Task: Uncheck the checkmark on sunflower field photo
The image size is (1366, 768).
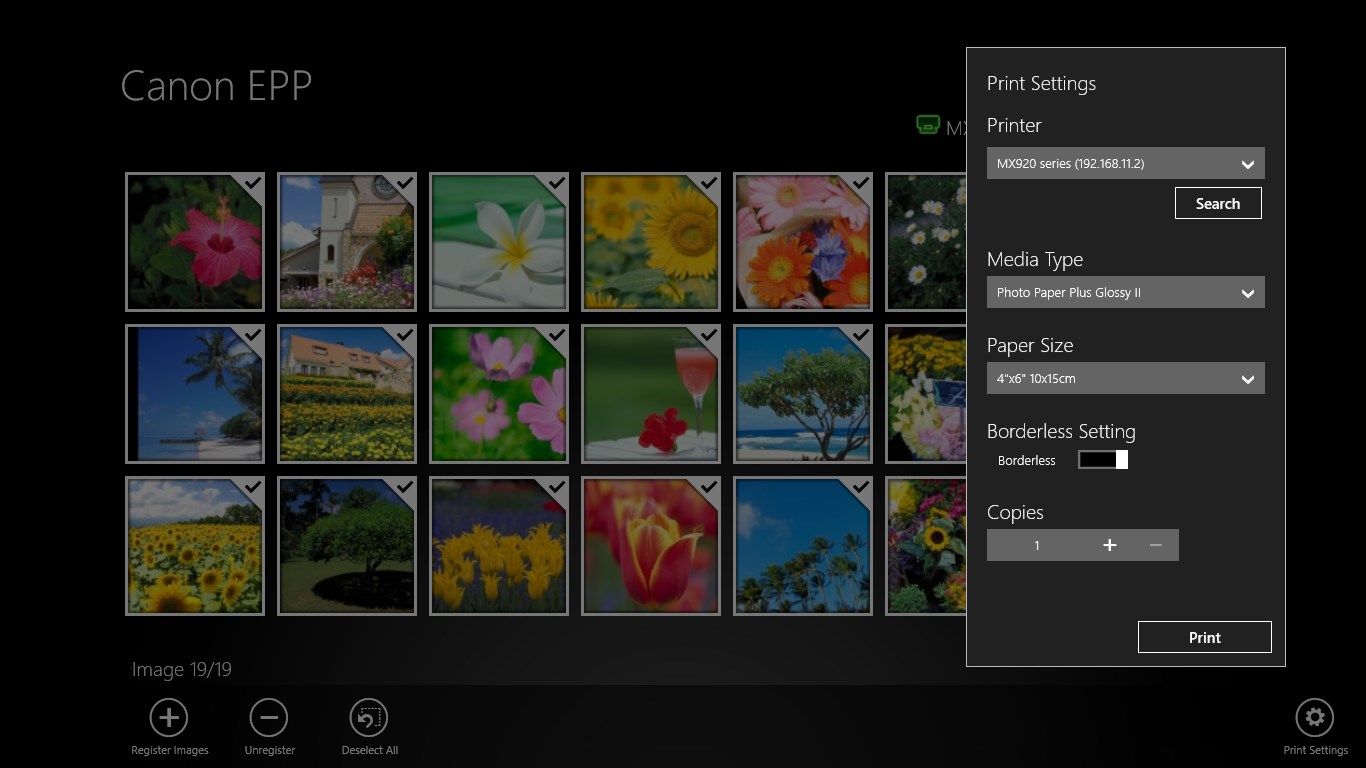Action: [253, 487]
